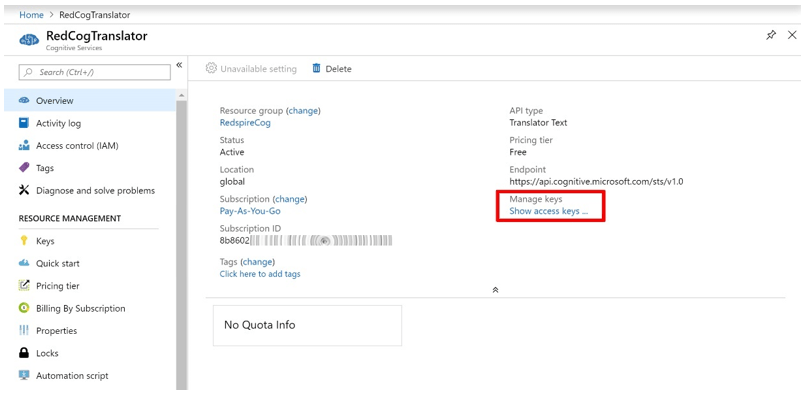Click the RedCogTranslator blade title
This screenshot has height=406, width=804.
point(97,36)
